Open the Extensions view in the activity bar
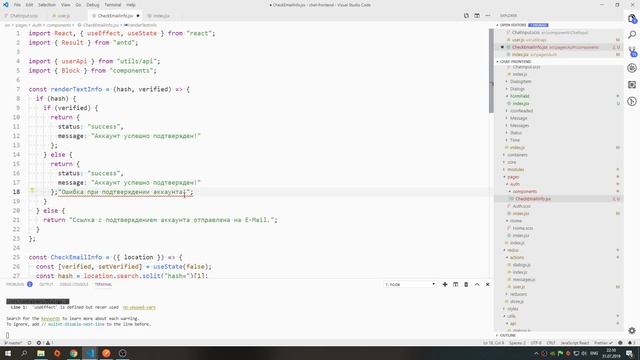 pos(632,84)
